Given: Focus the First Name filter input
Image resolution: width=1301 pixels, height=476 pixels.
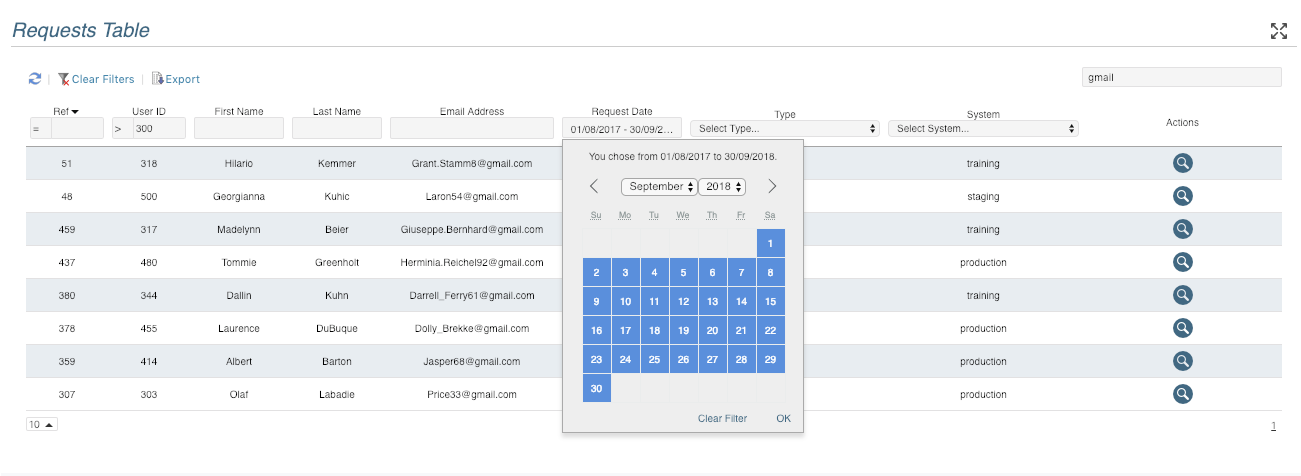Looking at the screenshot, I should pos(239,128).
